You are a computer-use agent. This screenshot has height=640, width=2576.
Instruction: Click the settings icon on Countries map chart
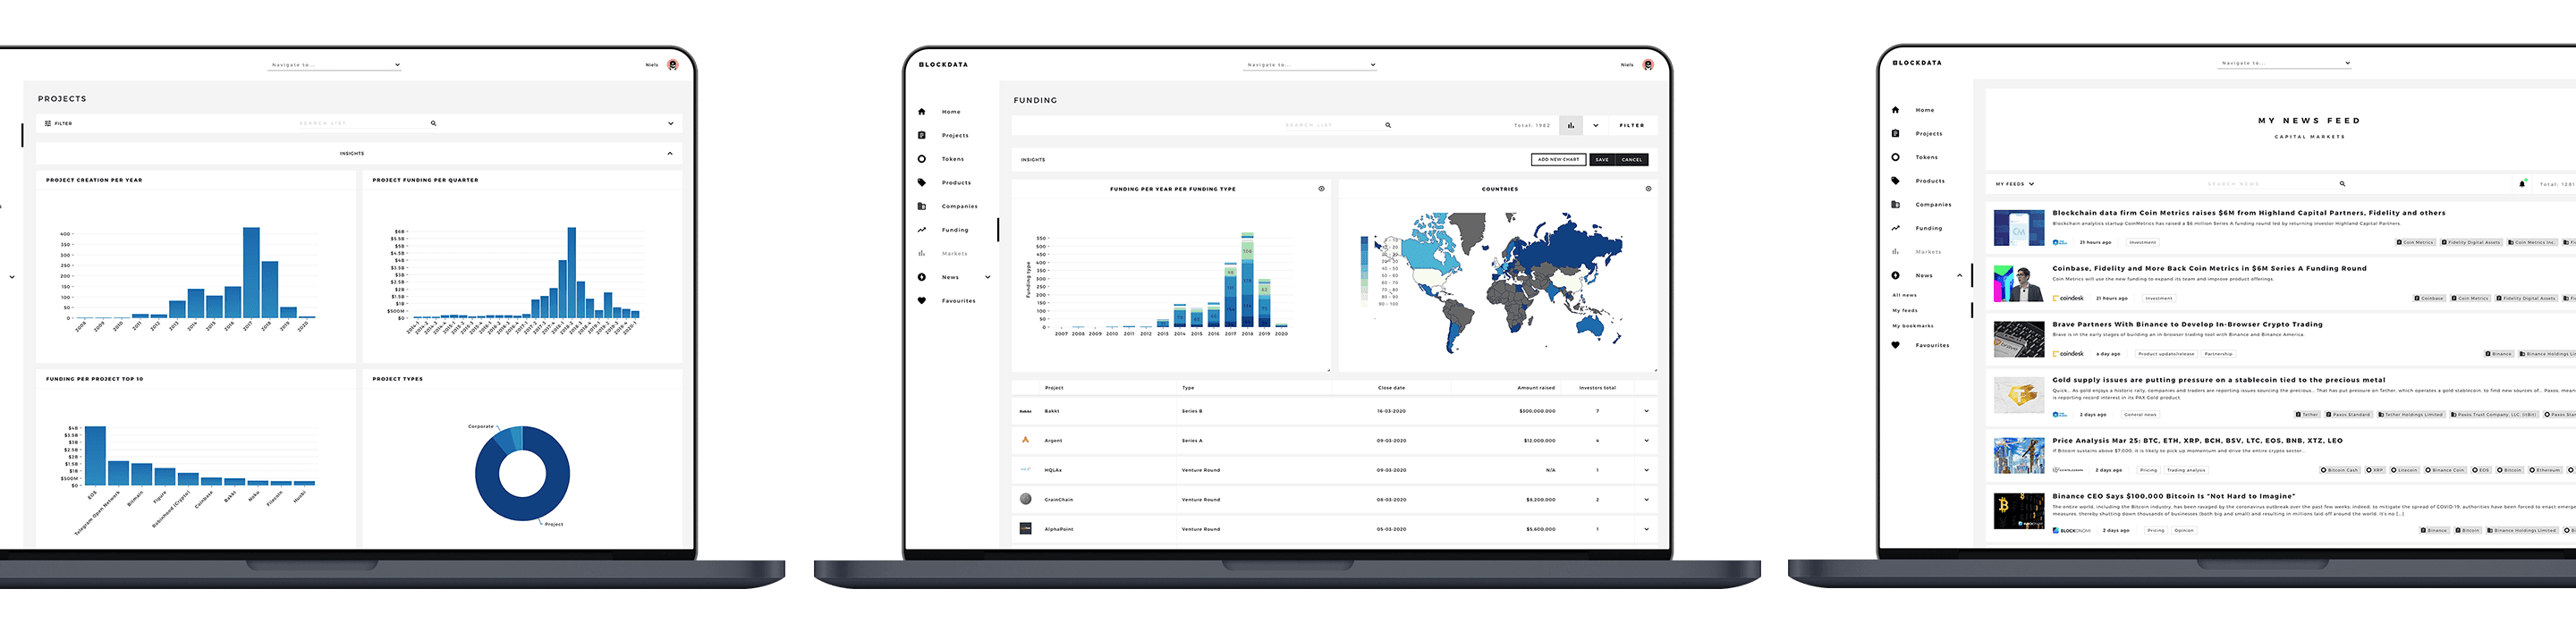pos(1648,189)
